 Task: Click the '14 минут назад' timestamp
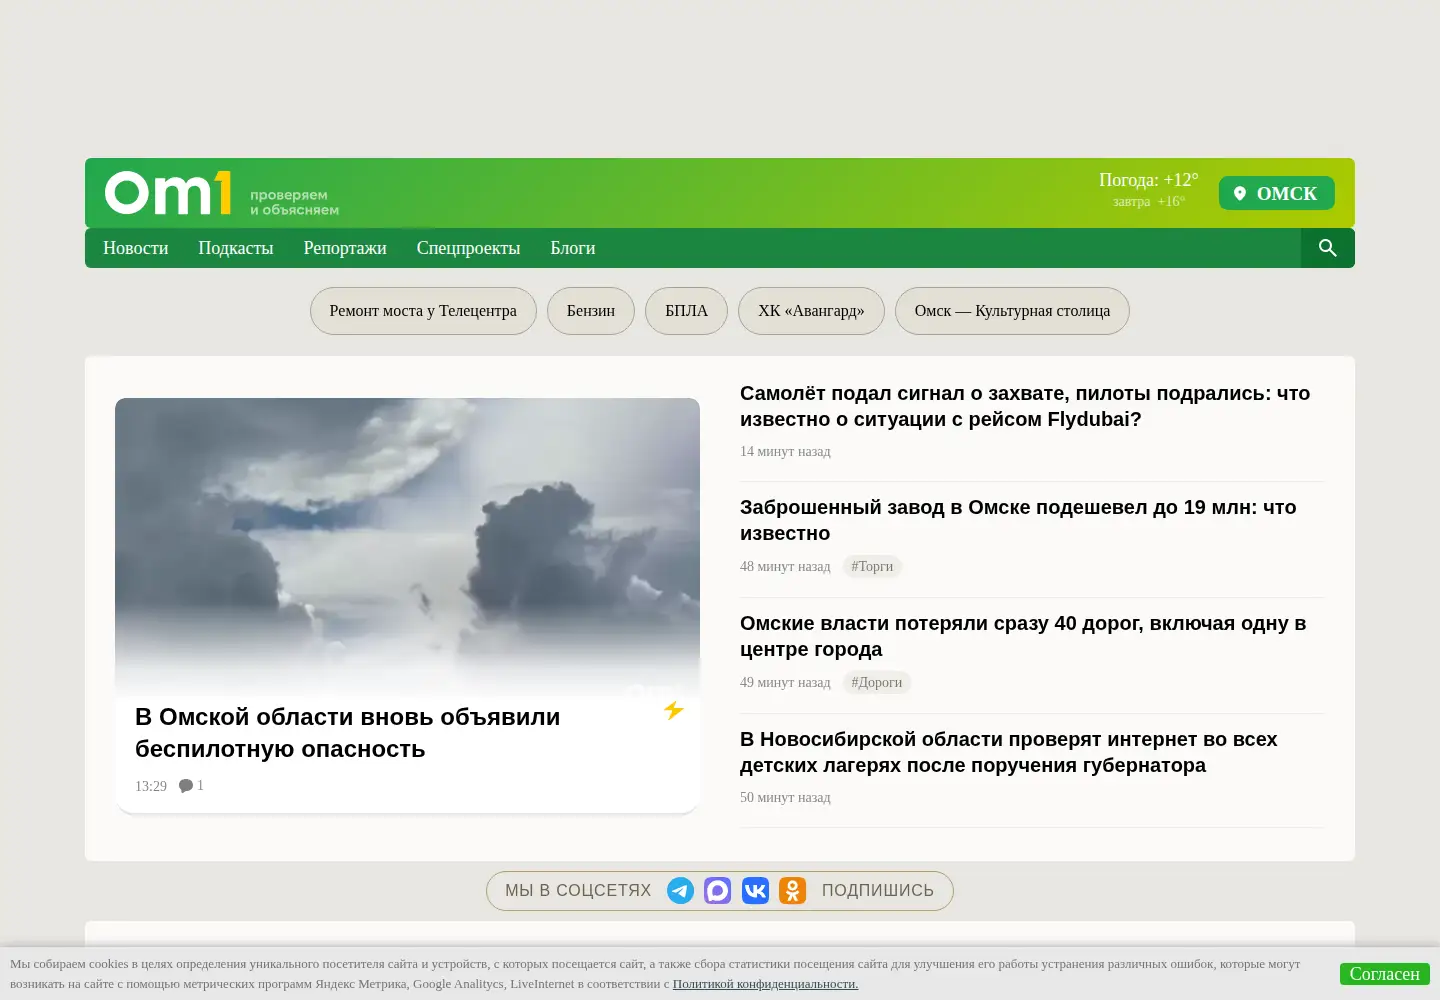(x=785, y=451)
